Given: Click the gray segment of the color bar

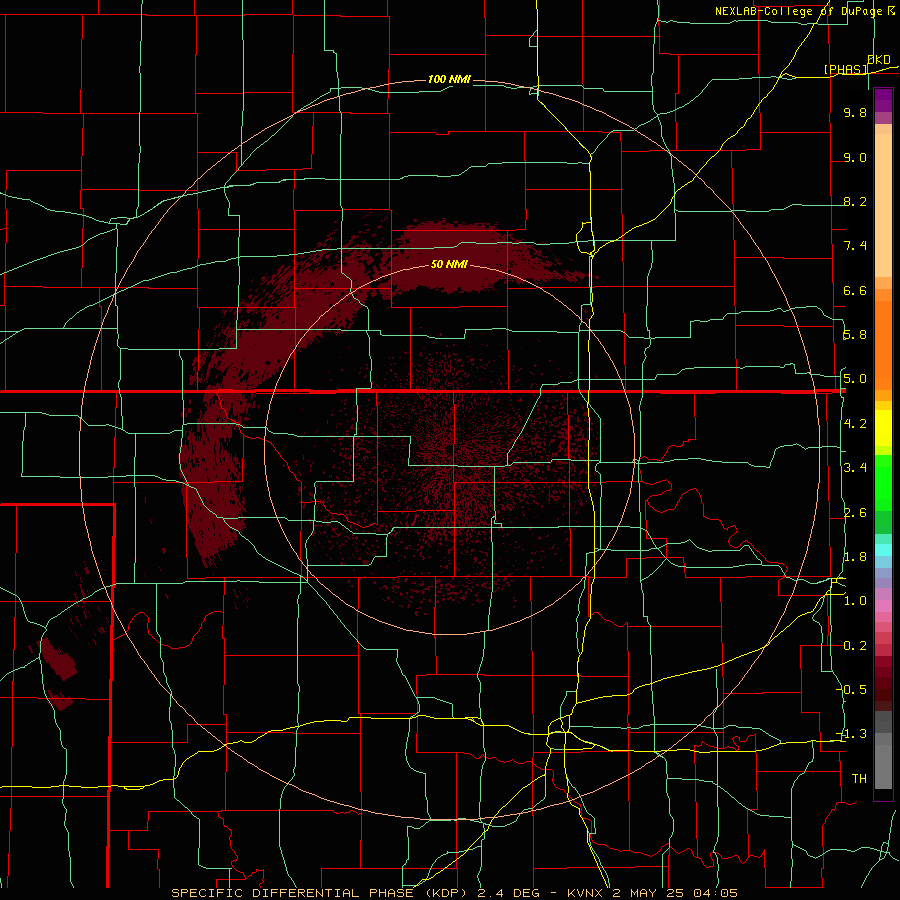Looking at the screenshot, I should point(883,761).
